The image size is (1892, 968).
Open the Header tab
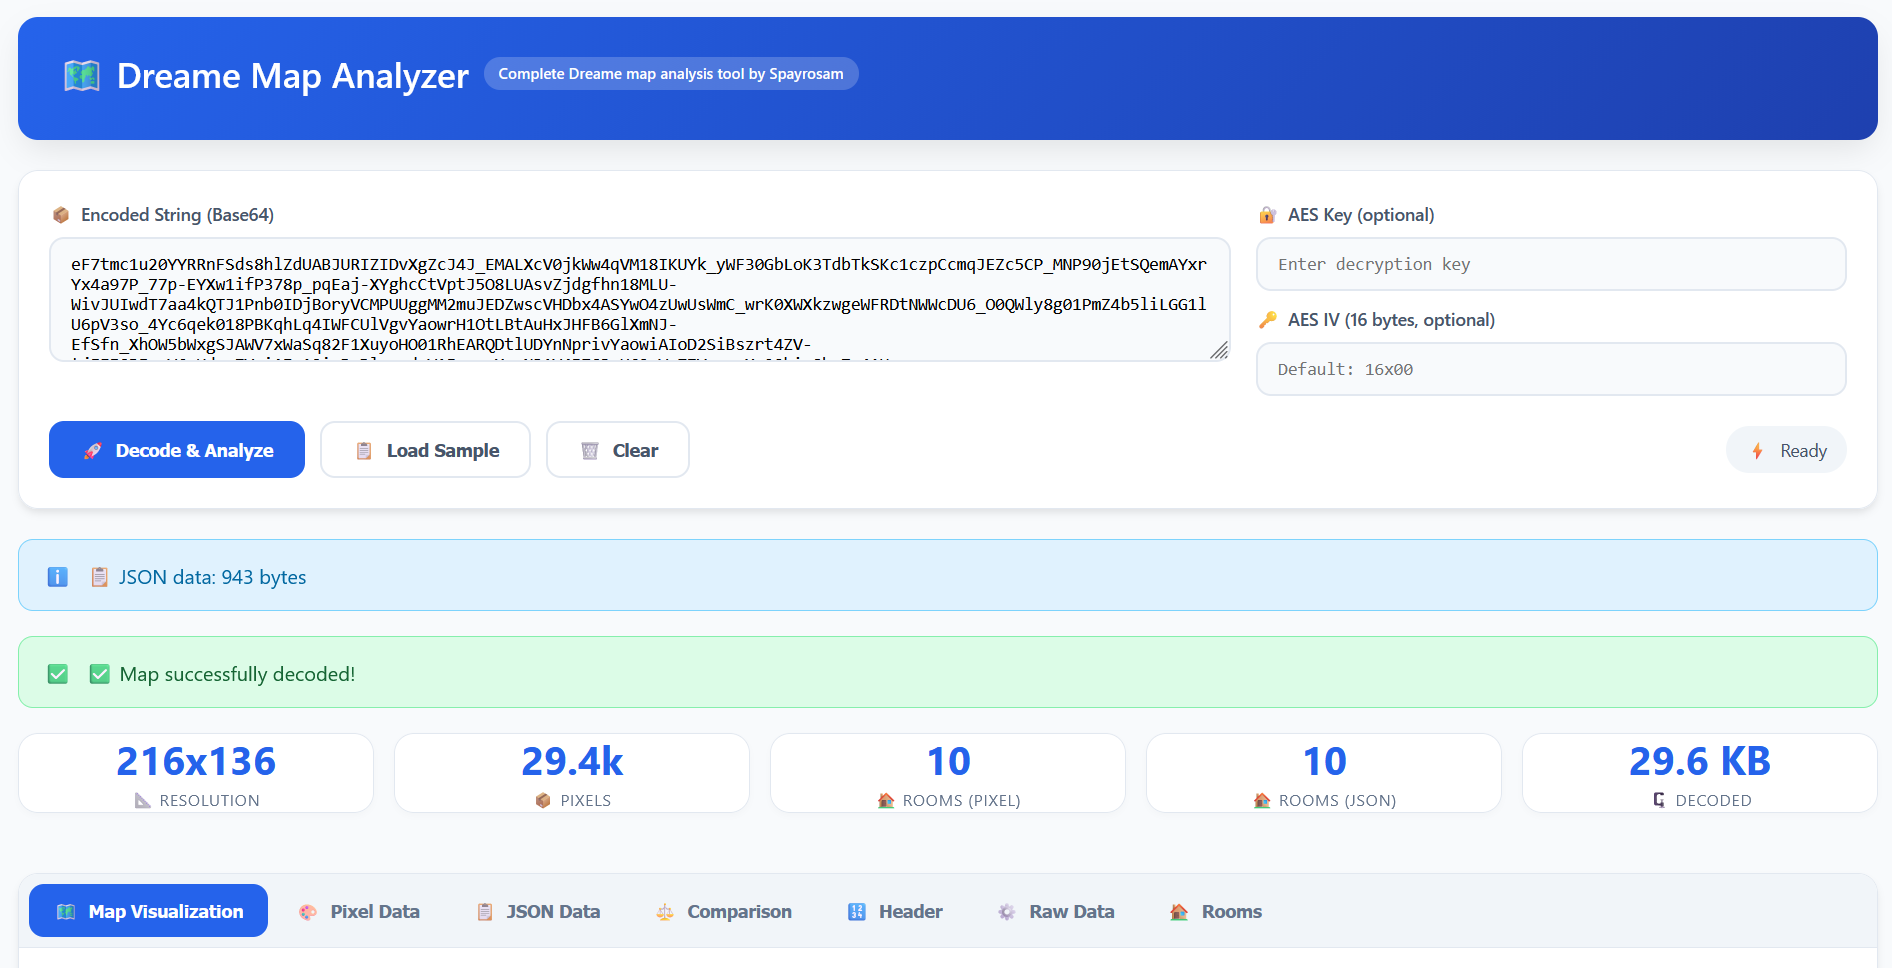point(895,911)
